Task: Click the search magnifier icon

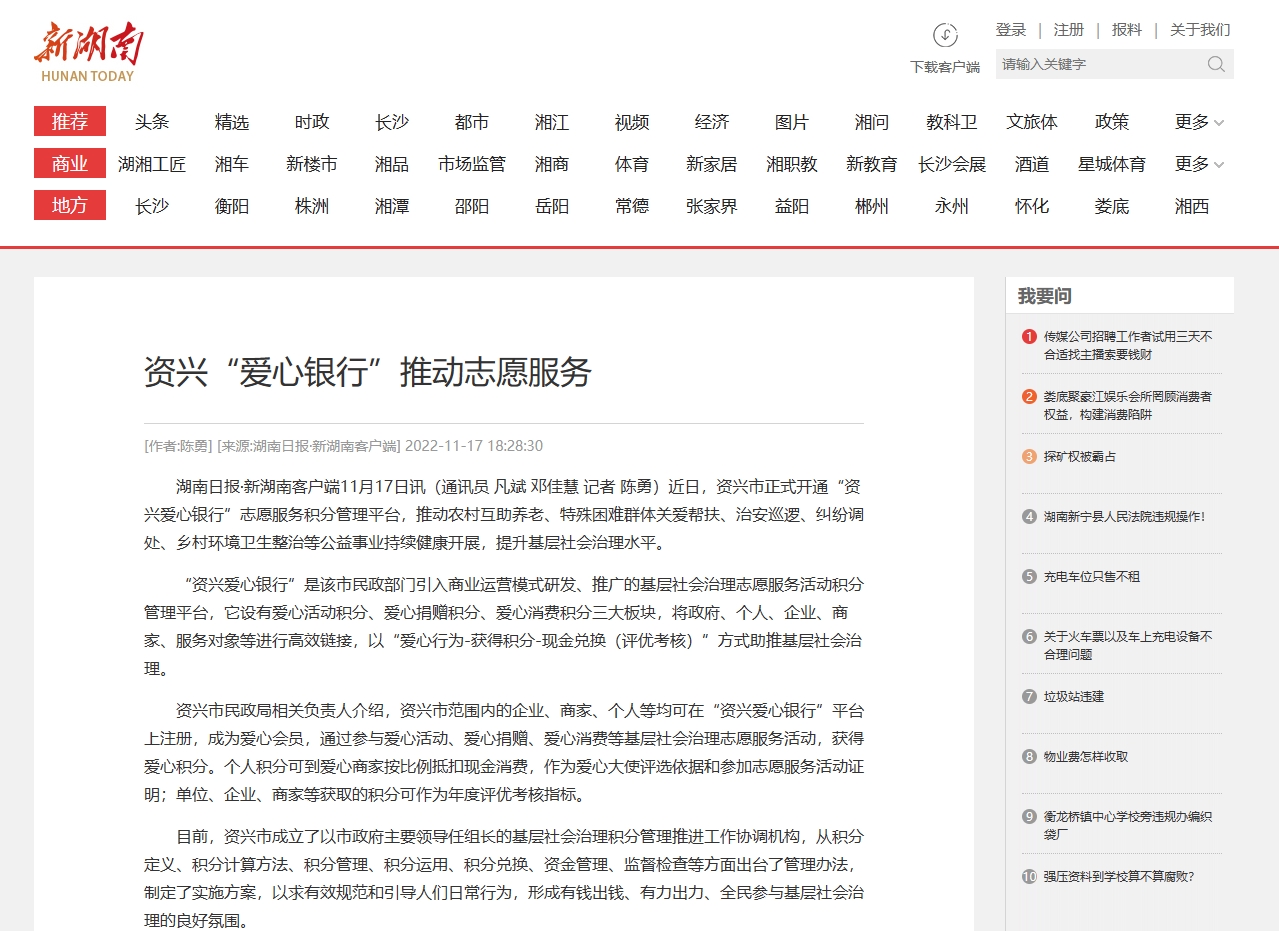Action: pyautogui.click(x=1216, y=64)
